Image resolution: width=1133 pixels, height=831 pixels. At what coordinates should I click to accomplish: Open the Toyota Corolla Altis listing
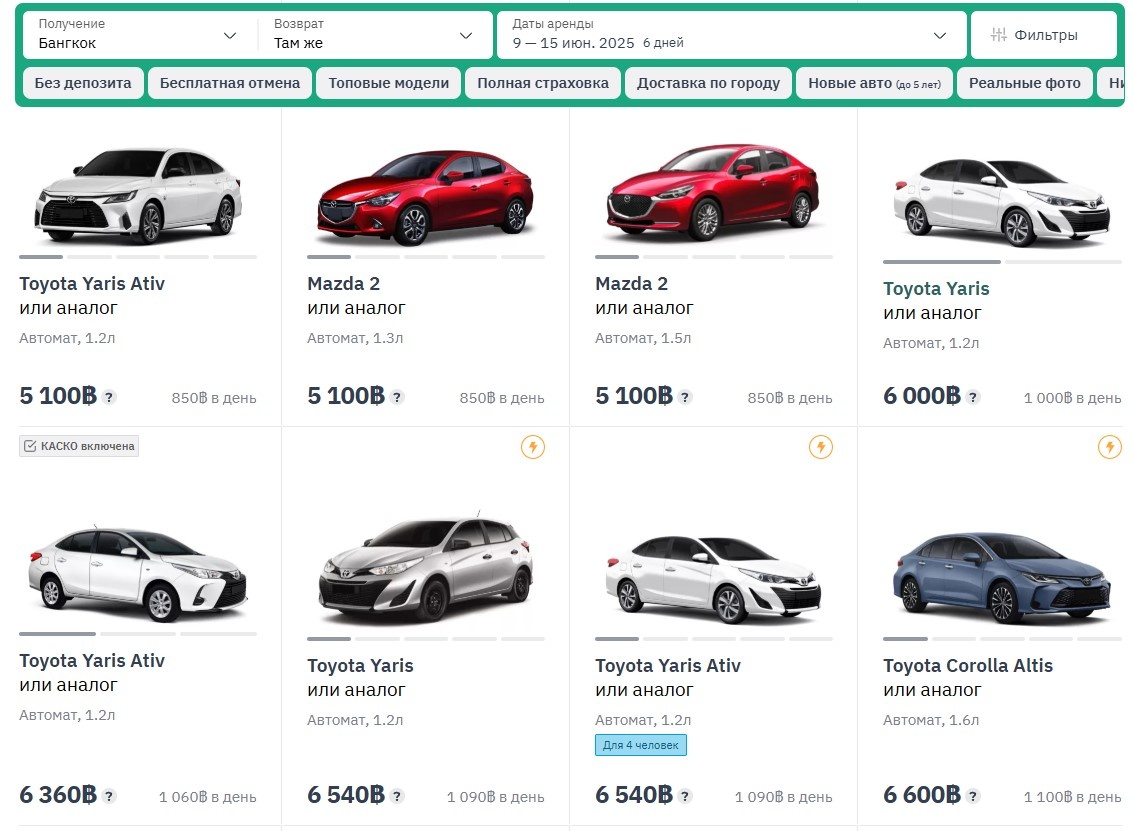[967, 665]
